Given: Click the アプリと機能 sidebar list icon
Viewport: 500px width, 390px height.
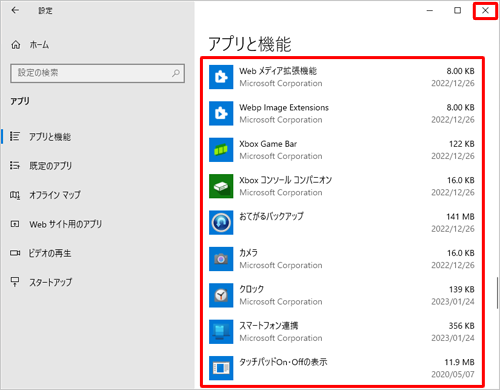Looking at the screenshot, I should tap(15, 136).
